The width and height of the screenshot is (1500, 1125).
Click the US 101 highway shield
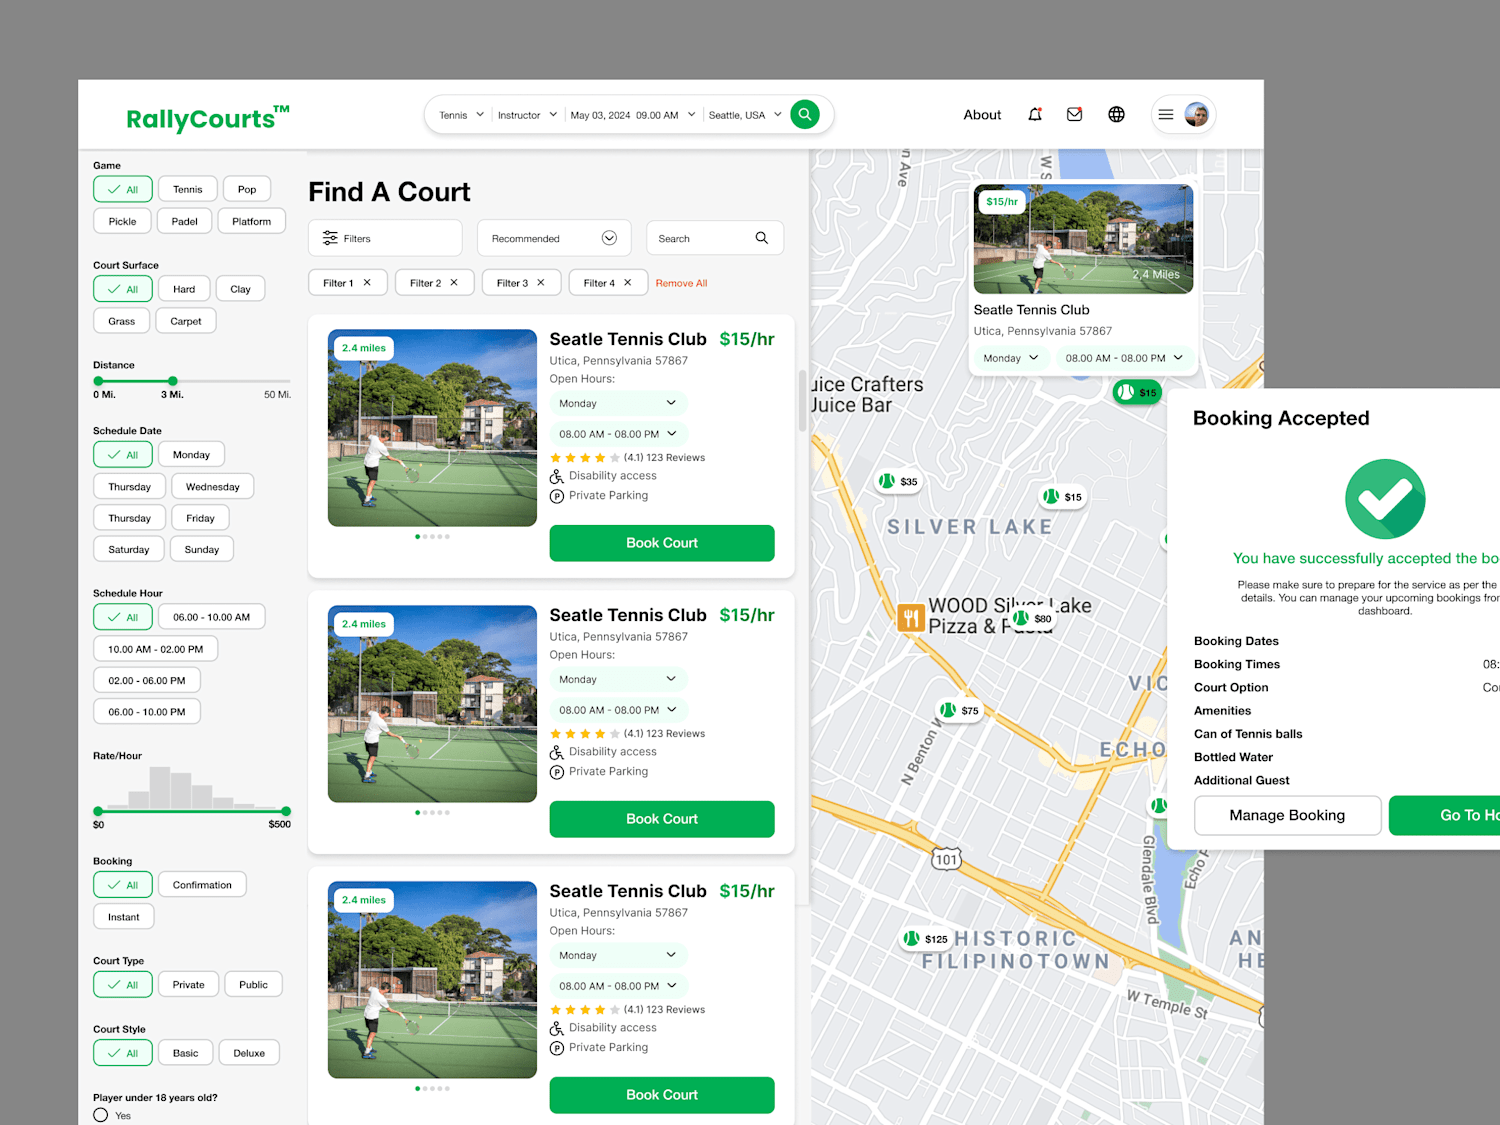click(946, 859)
